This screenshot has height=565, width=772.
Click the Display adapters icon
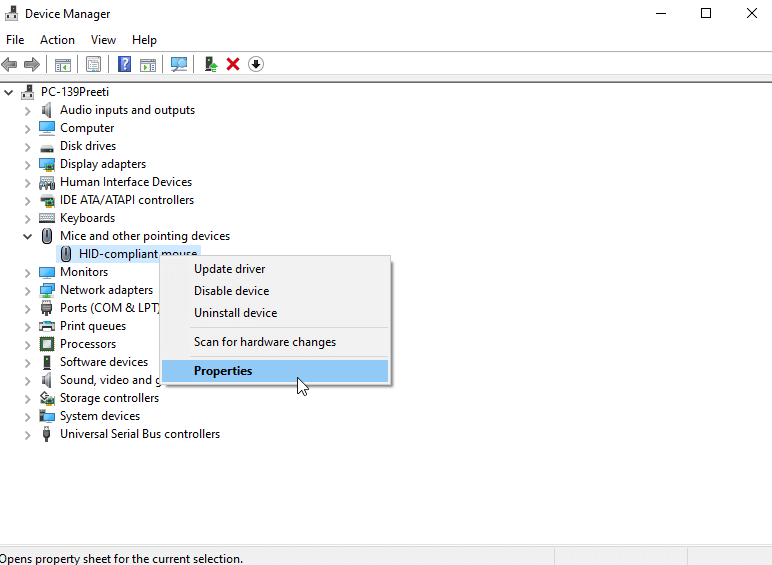[x=47, y=164]
